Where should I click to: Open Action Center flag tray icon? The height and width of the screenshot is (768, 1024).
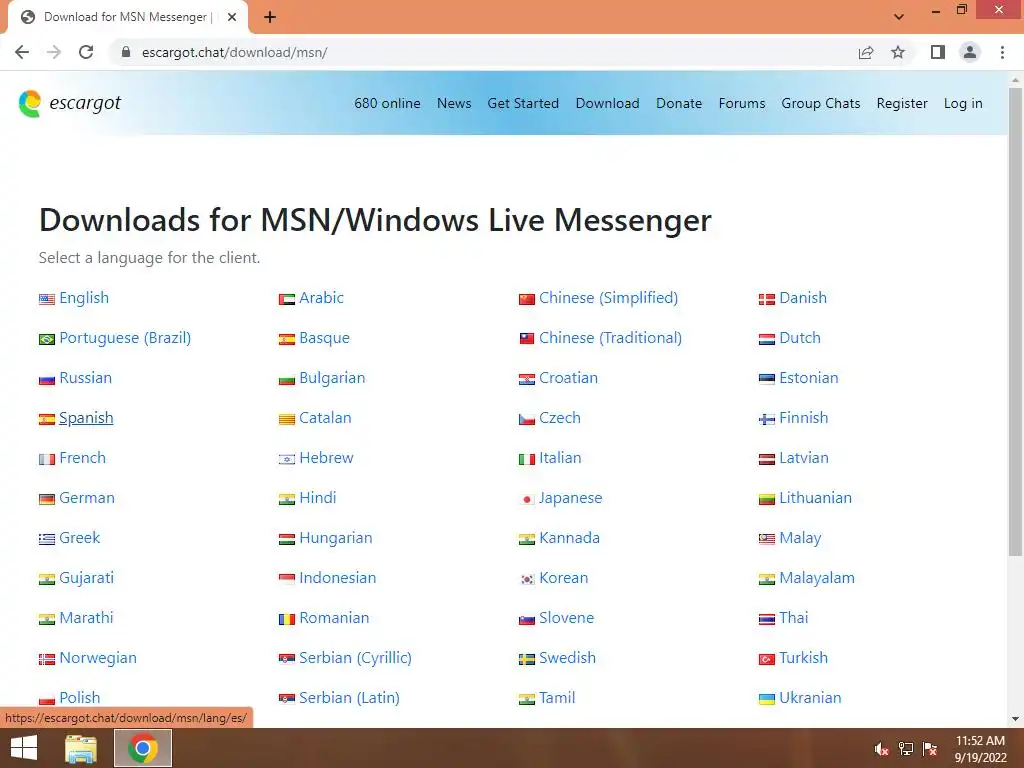click(930, 749)
